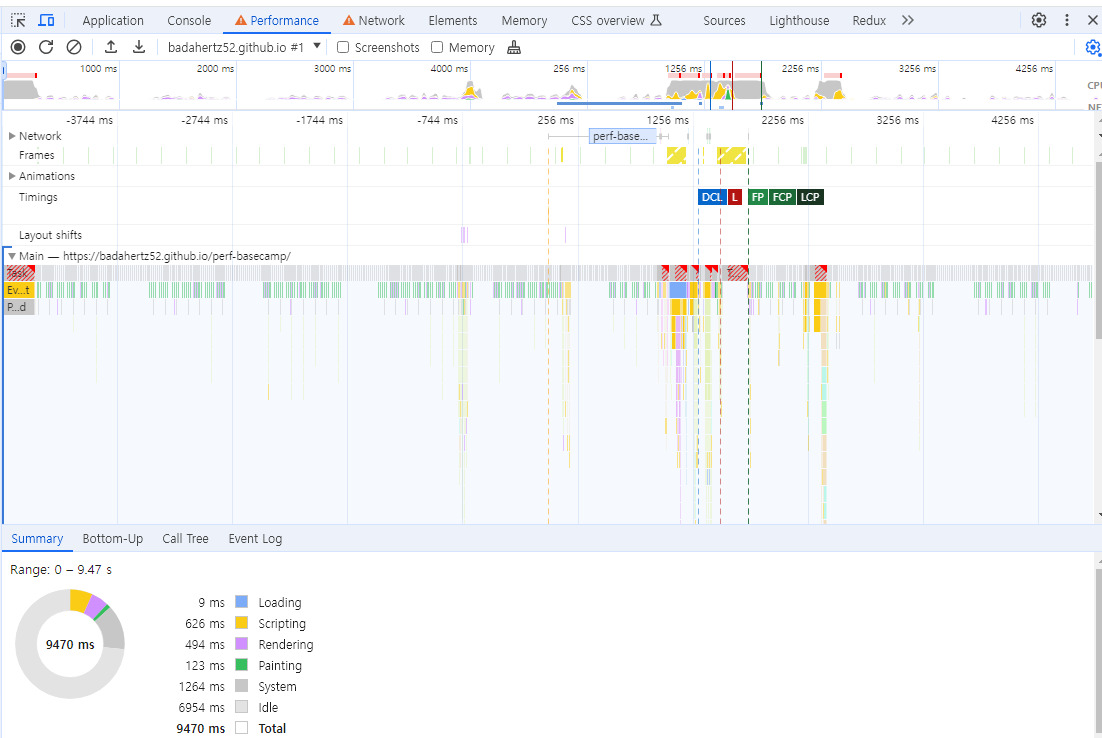Click the blue Loading color swatch
The height and width of the screenshot is (738, 1102).
pyautogui.click(x=241, y=602)
